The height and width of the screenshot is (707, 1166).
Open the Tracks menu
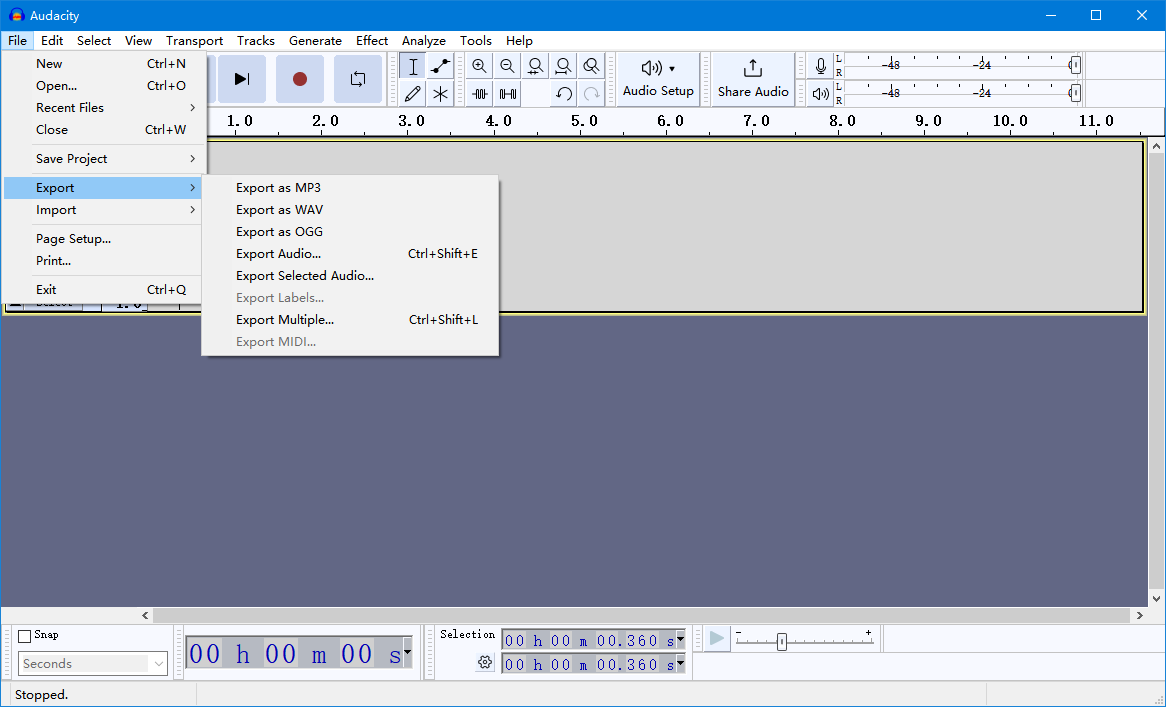(256, 41)
